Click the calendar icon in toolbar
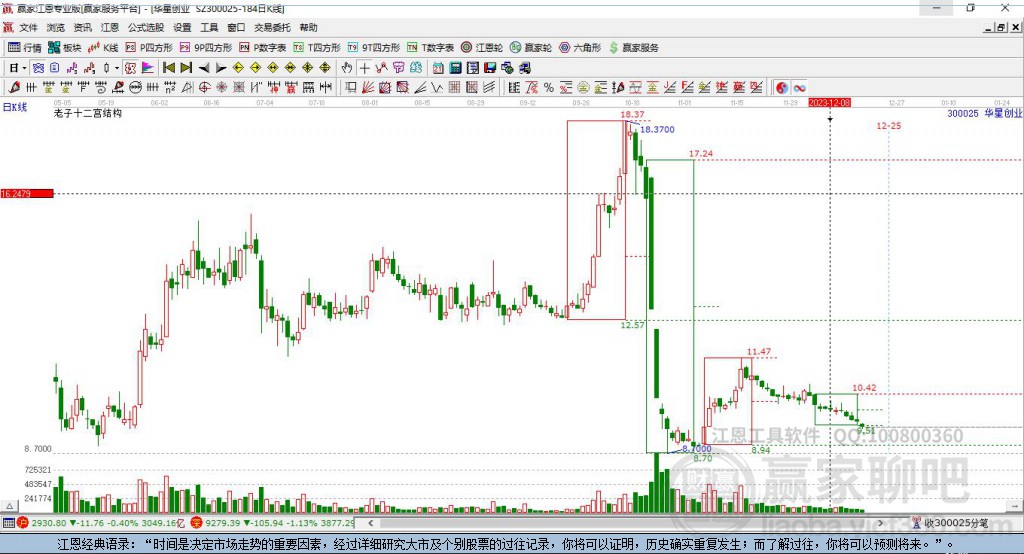This screenshot has height=554, width=1024. point(438,68)
